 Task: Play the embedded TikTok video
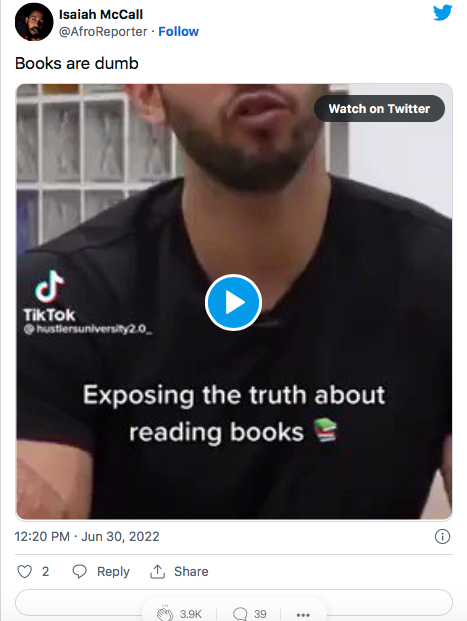233,302
